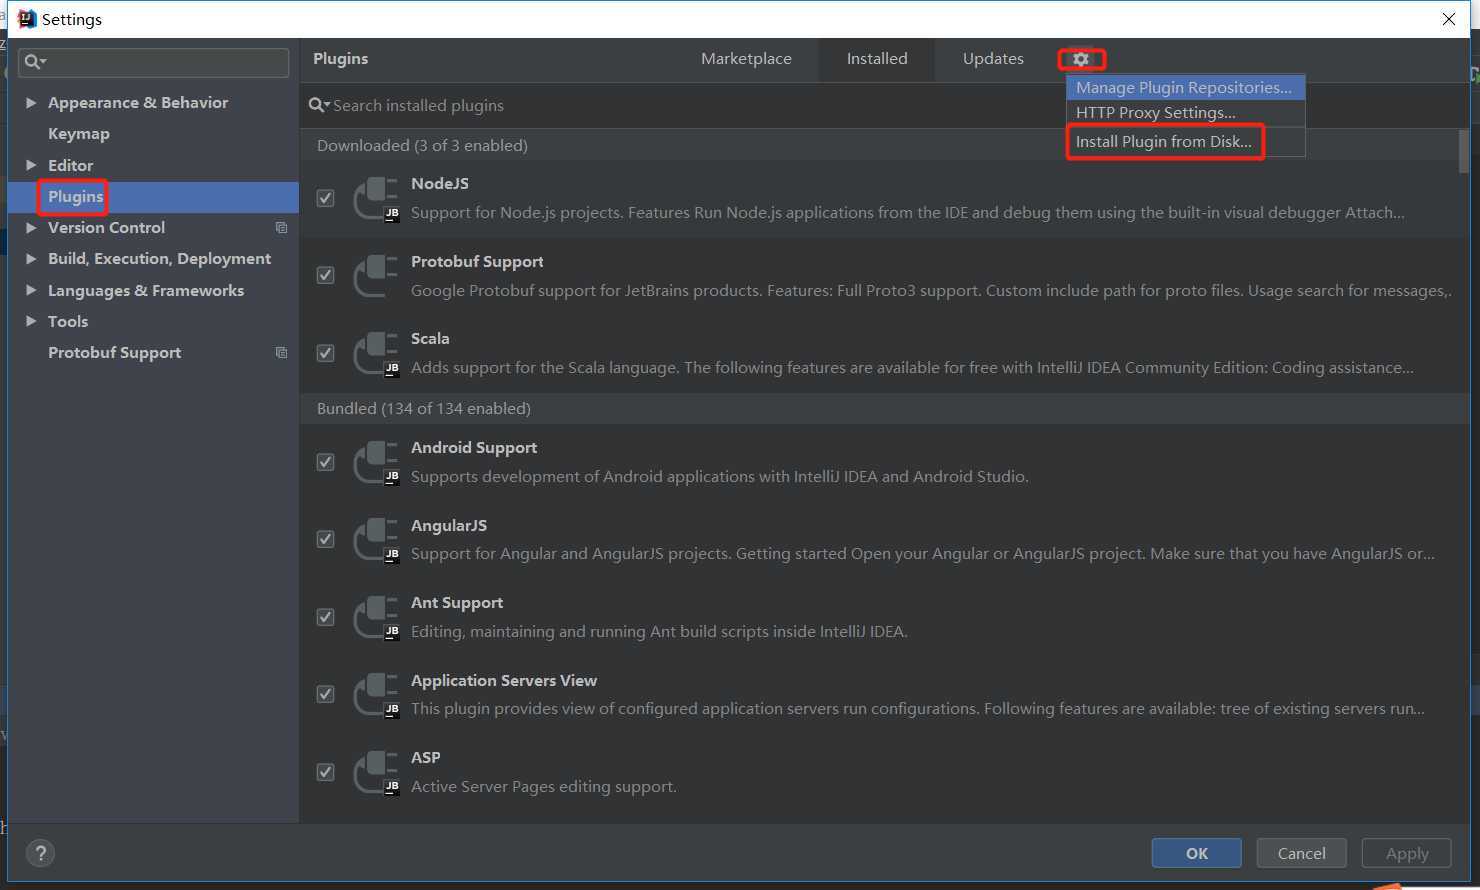
Task: Click the installed plugins search magnifier icon
Action: 319,105
